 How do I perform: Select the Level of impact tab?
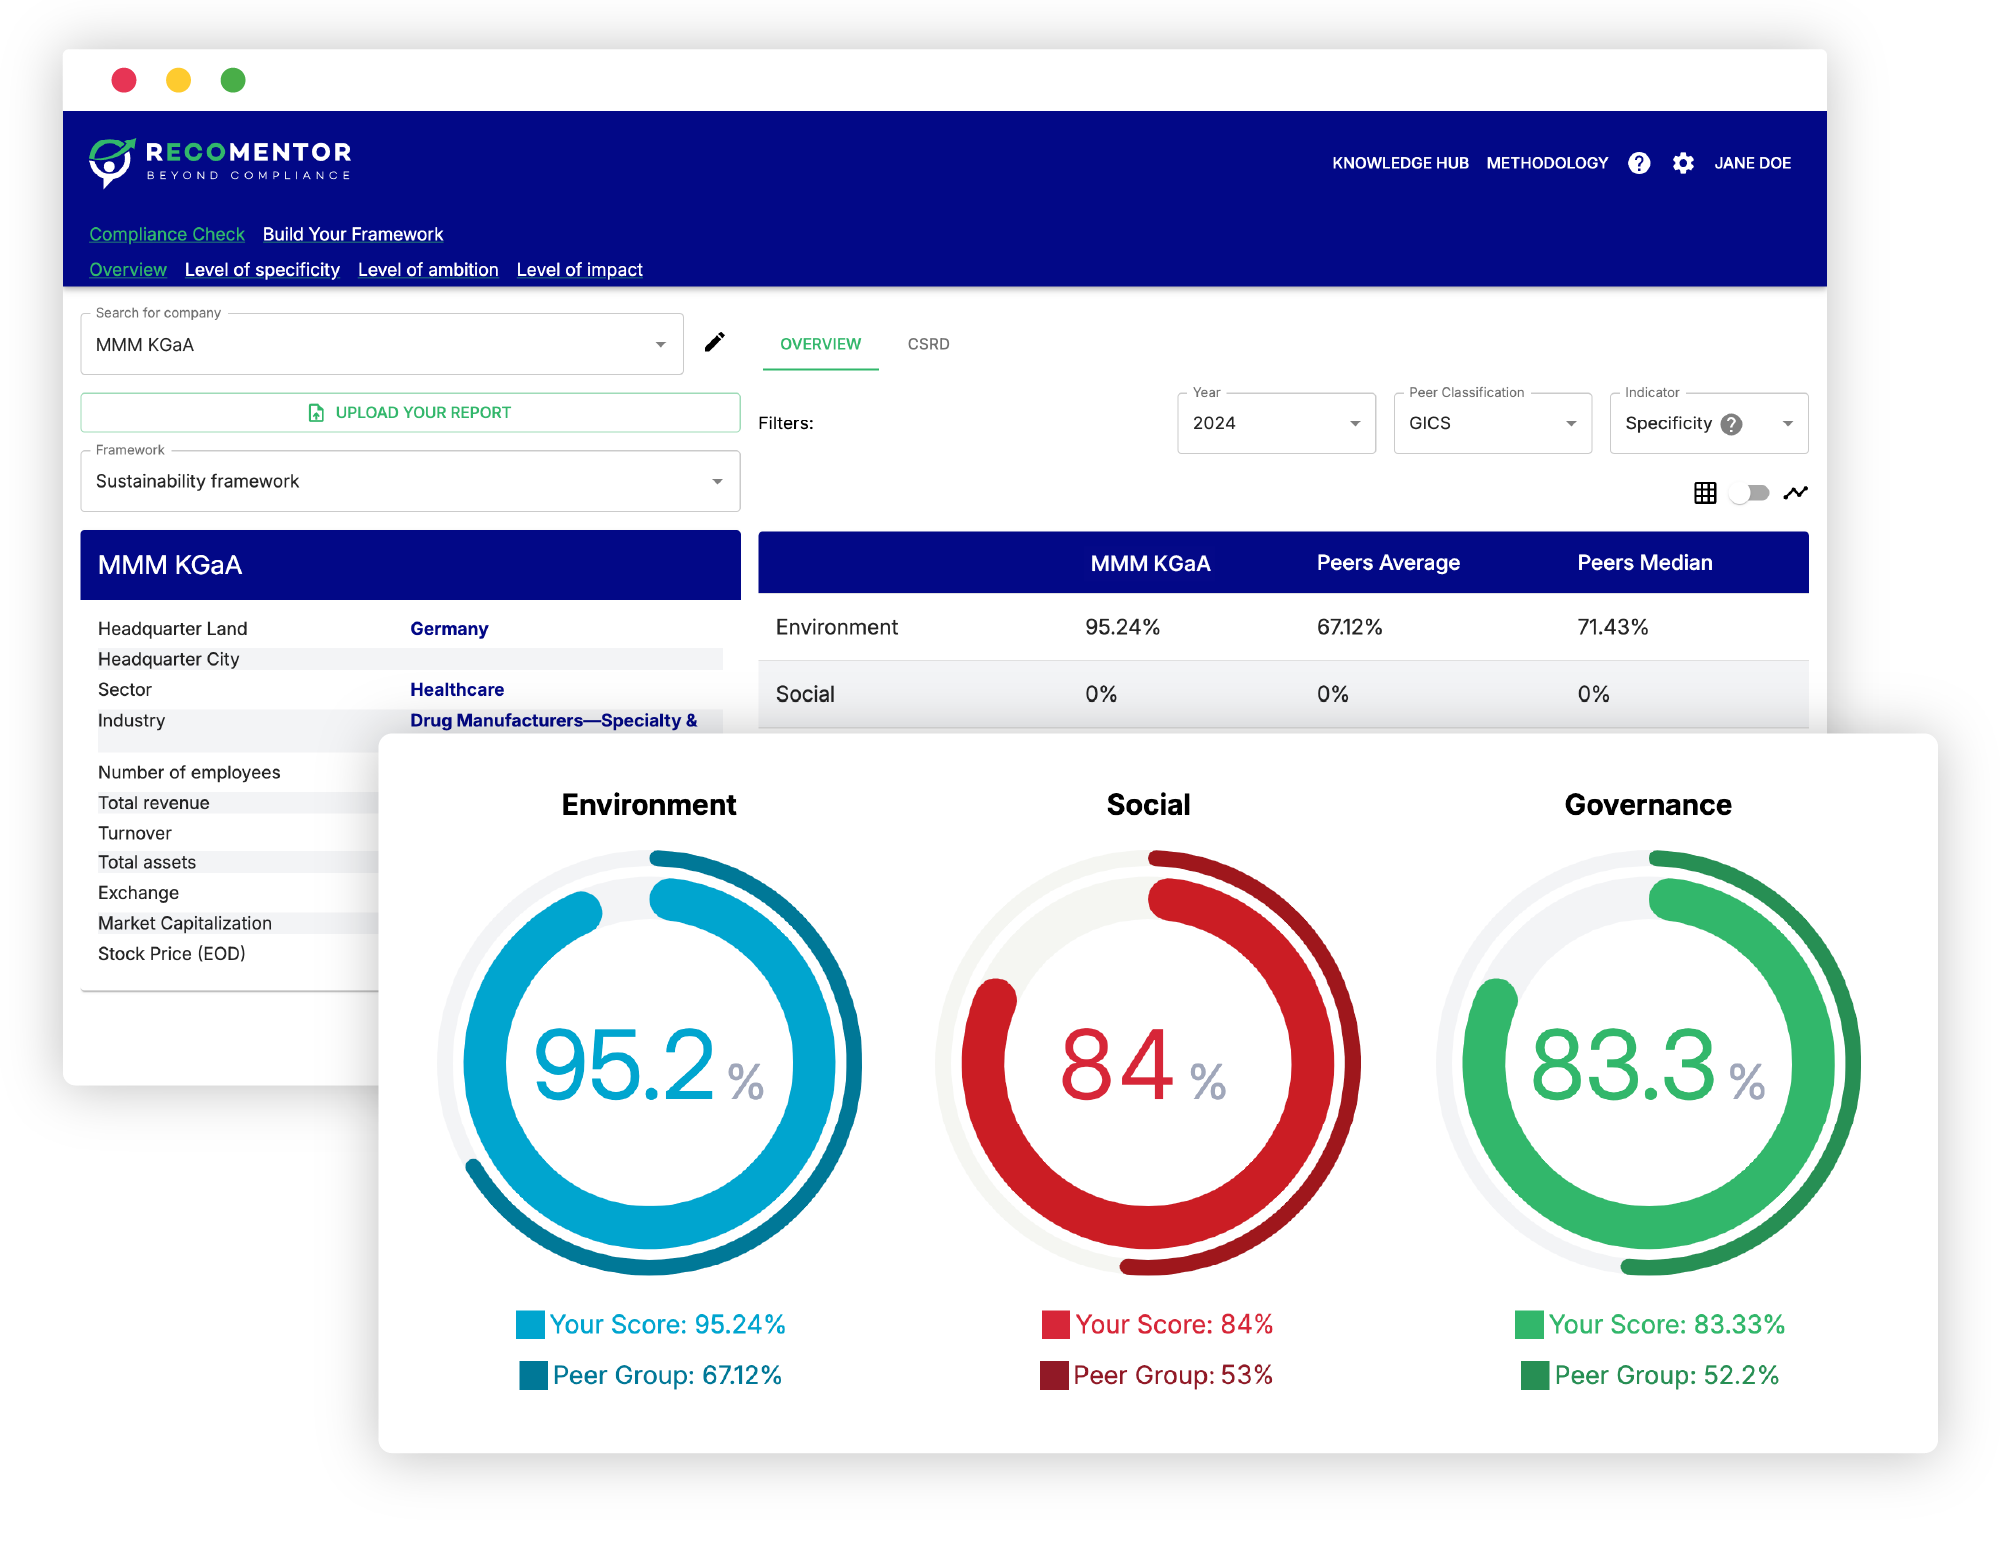578,268
